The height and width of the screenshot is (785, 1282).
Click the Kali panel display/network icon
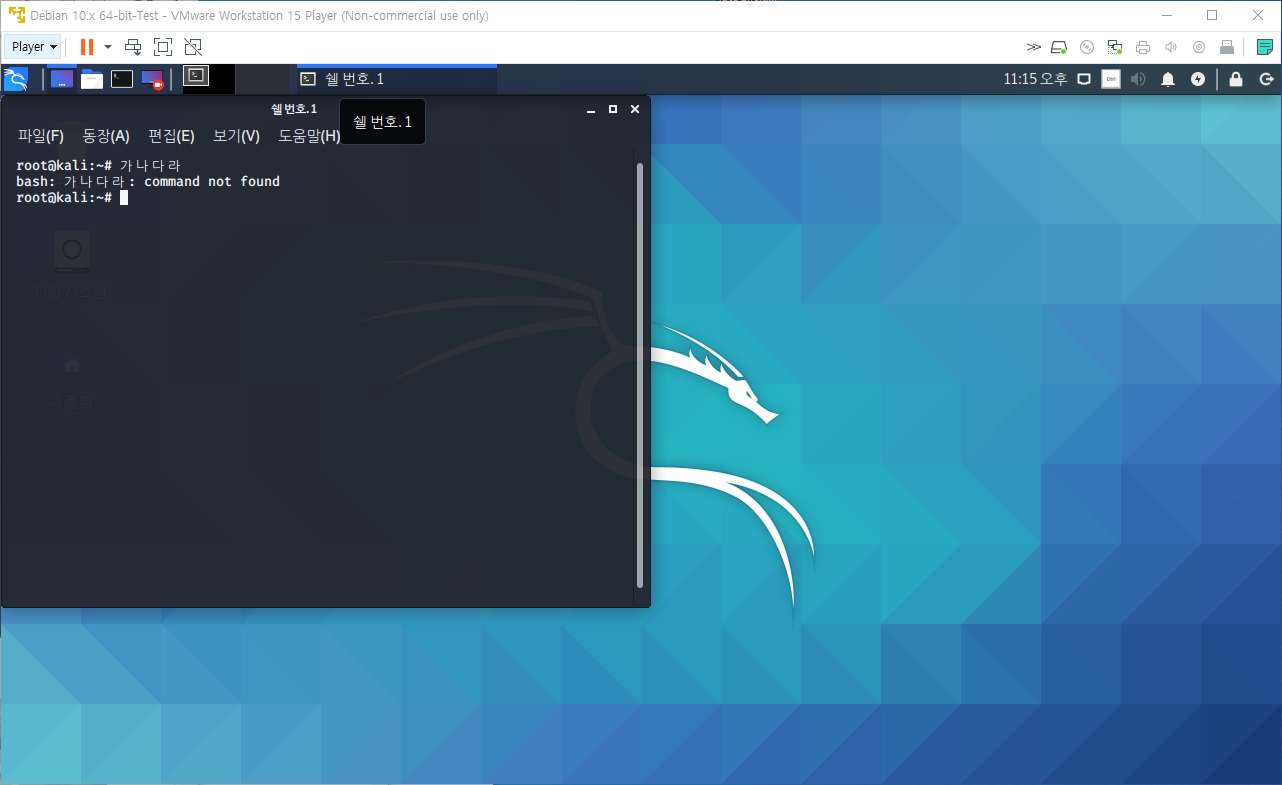click(x=1084, y=79)
